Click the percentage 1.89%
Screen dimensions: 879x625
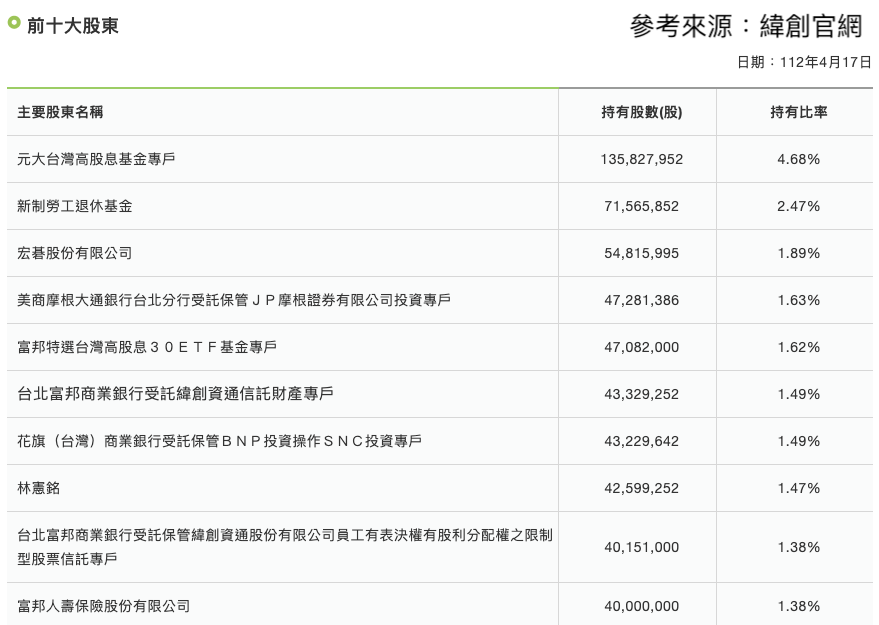(x=799, y=253)
